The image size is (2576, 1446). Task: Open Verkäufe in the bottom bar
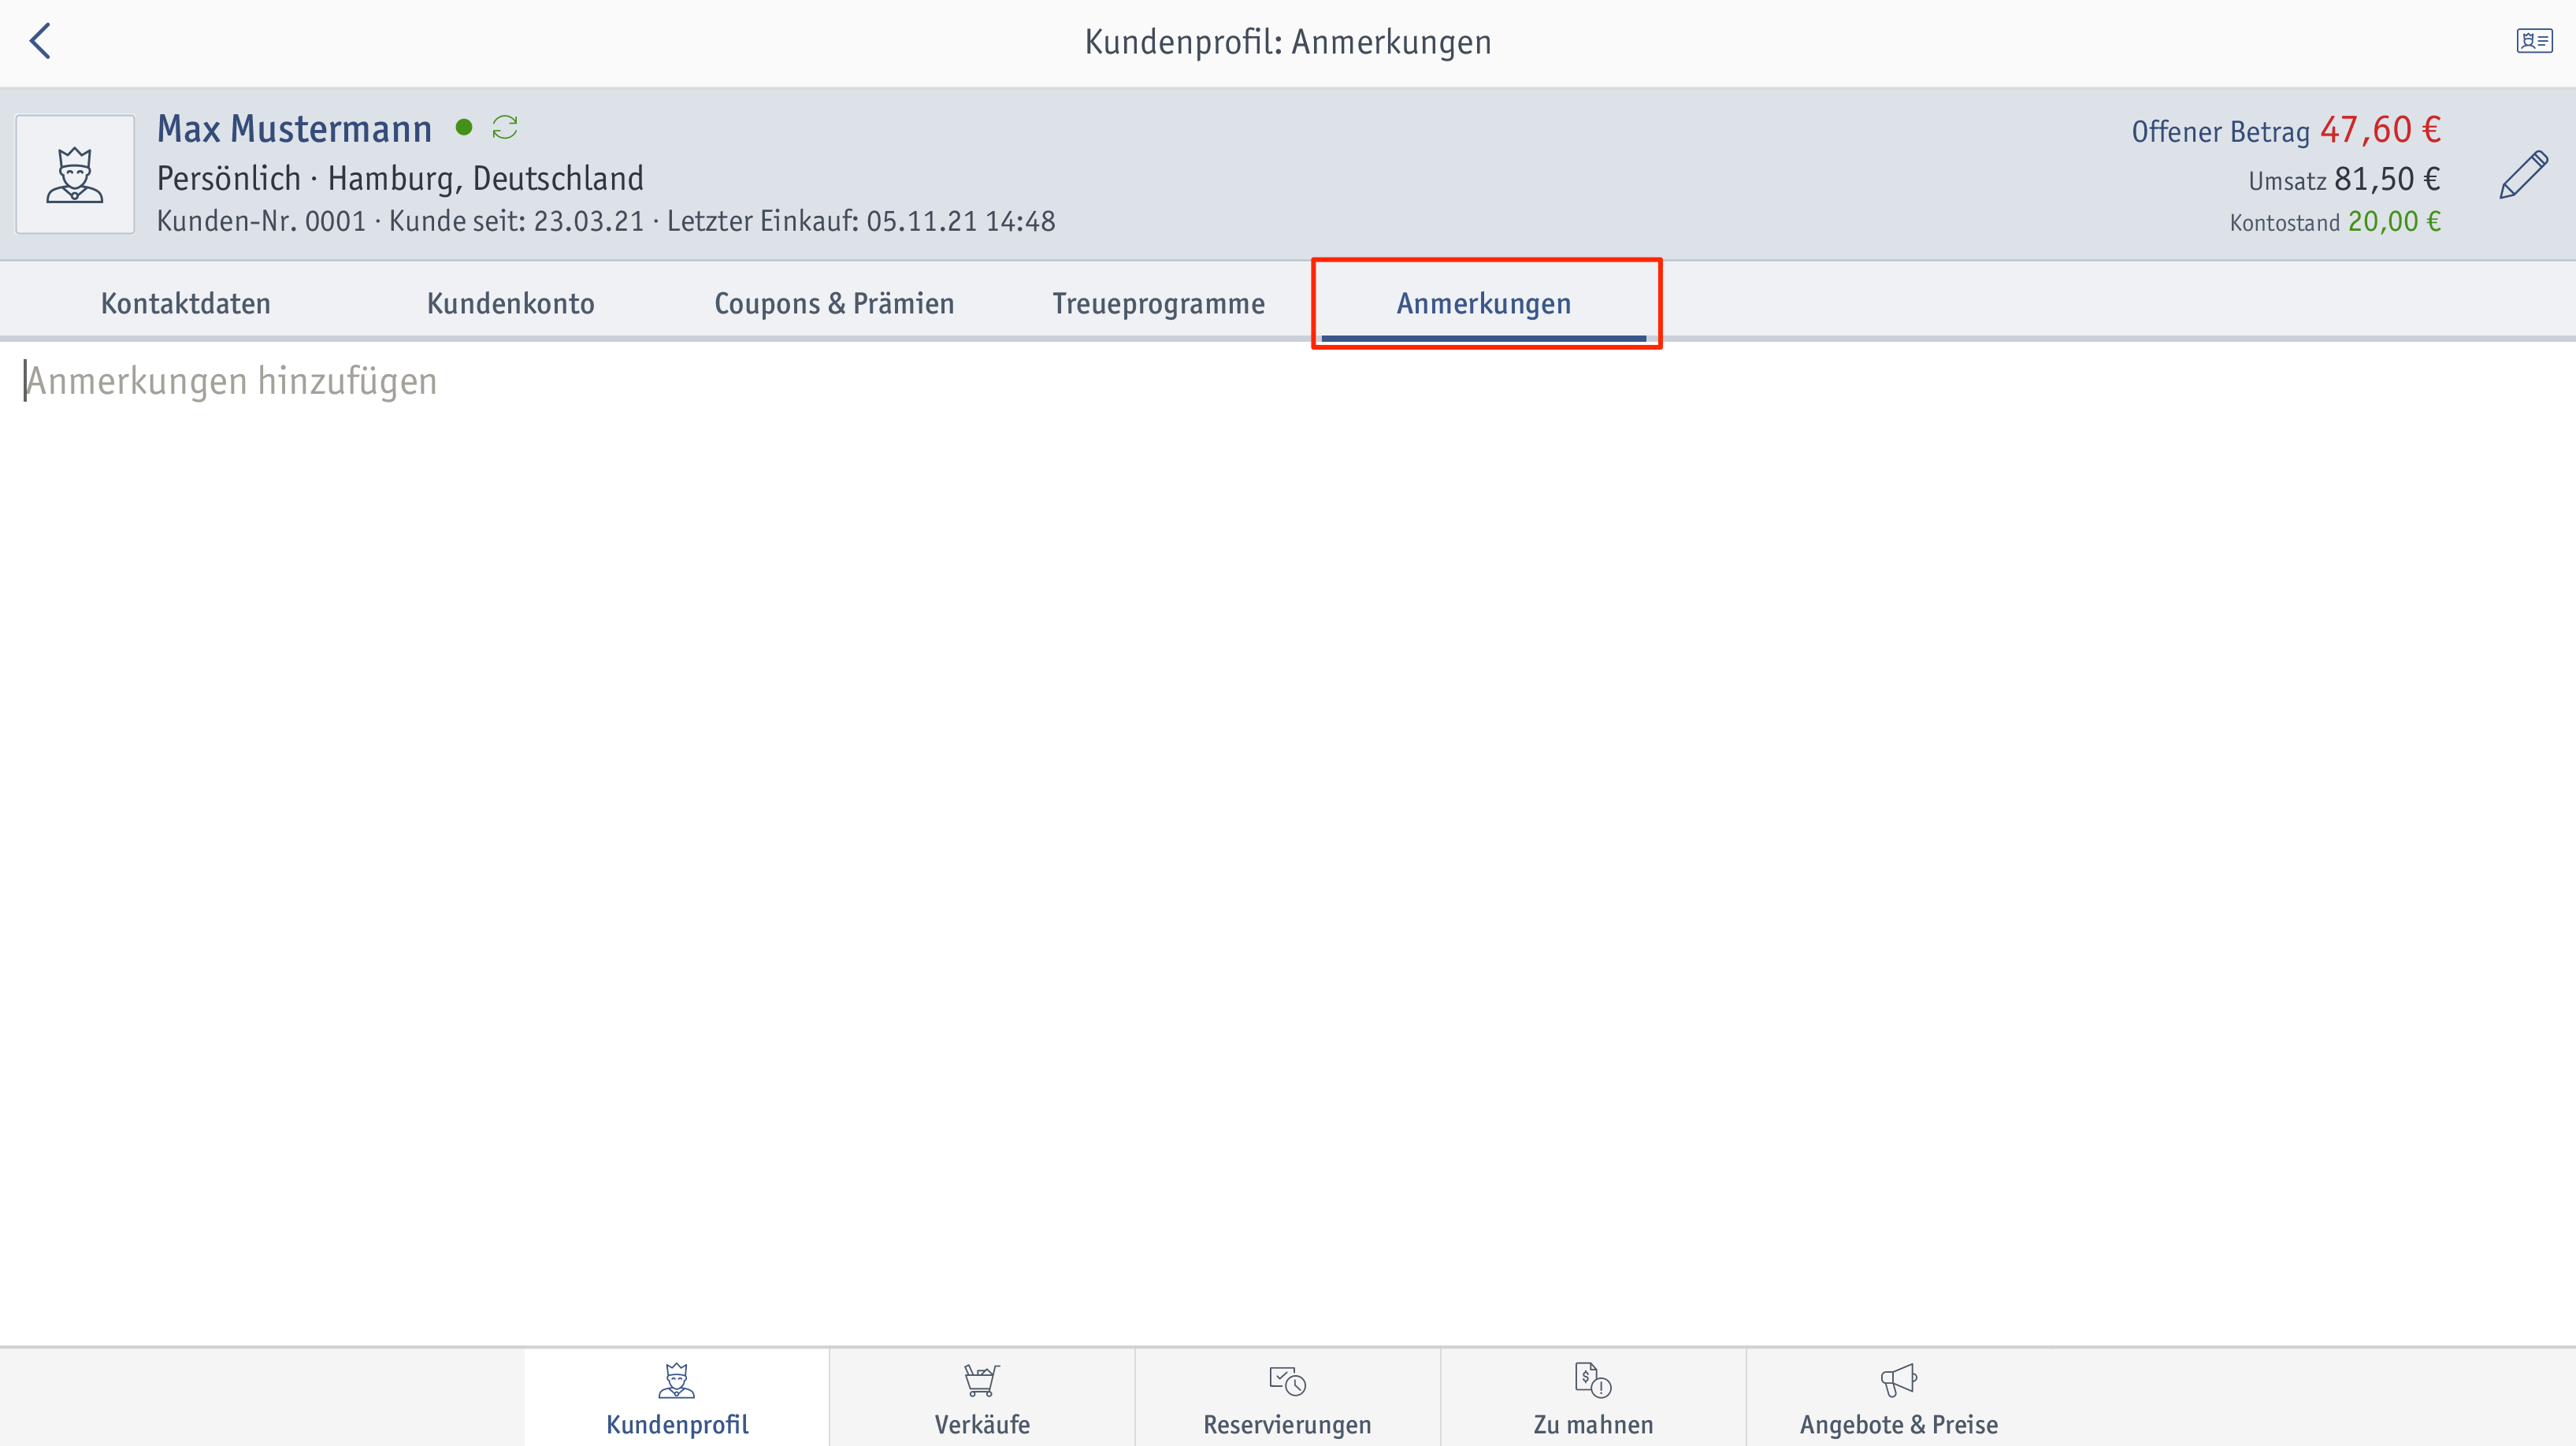tap(982, 1397)
